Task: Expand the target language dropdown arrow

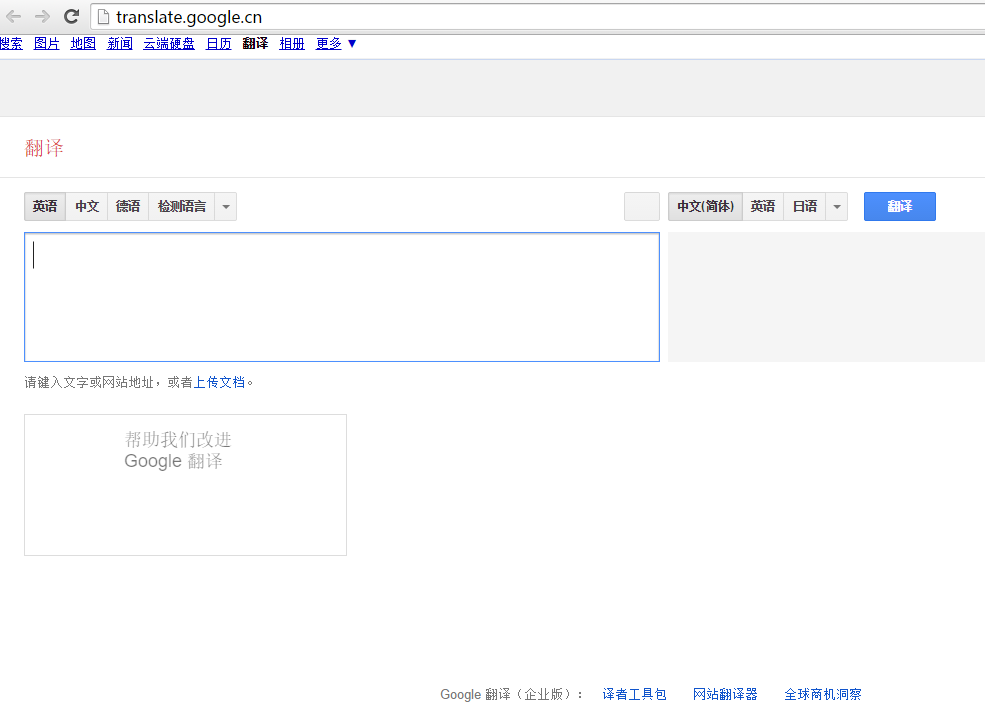Action: point(836,207)
